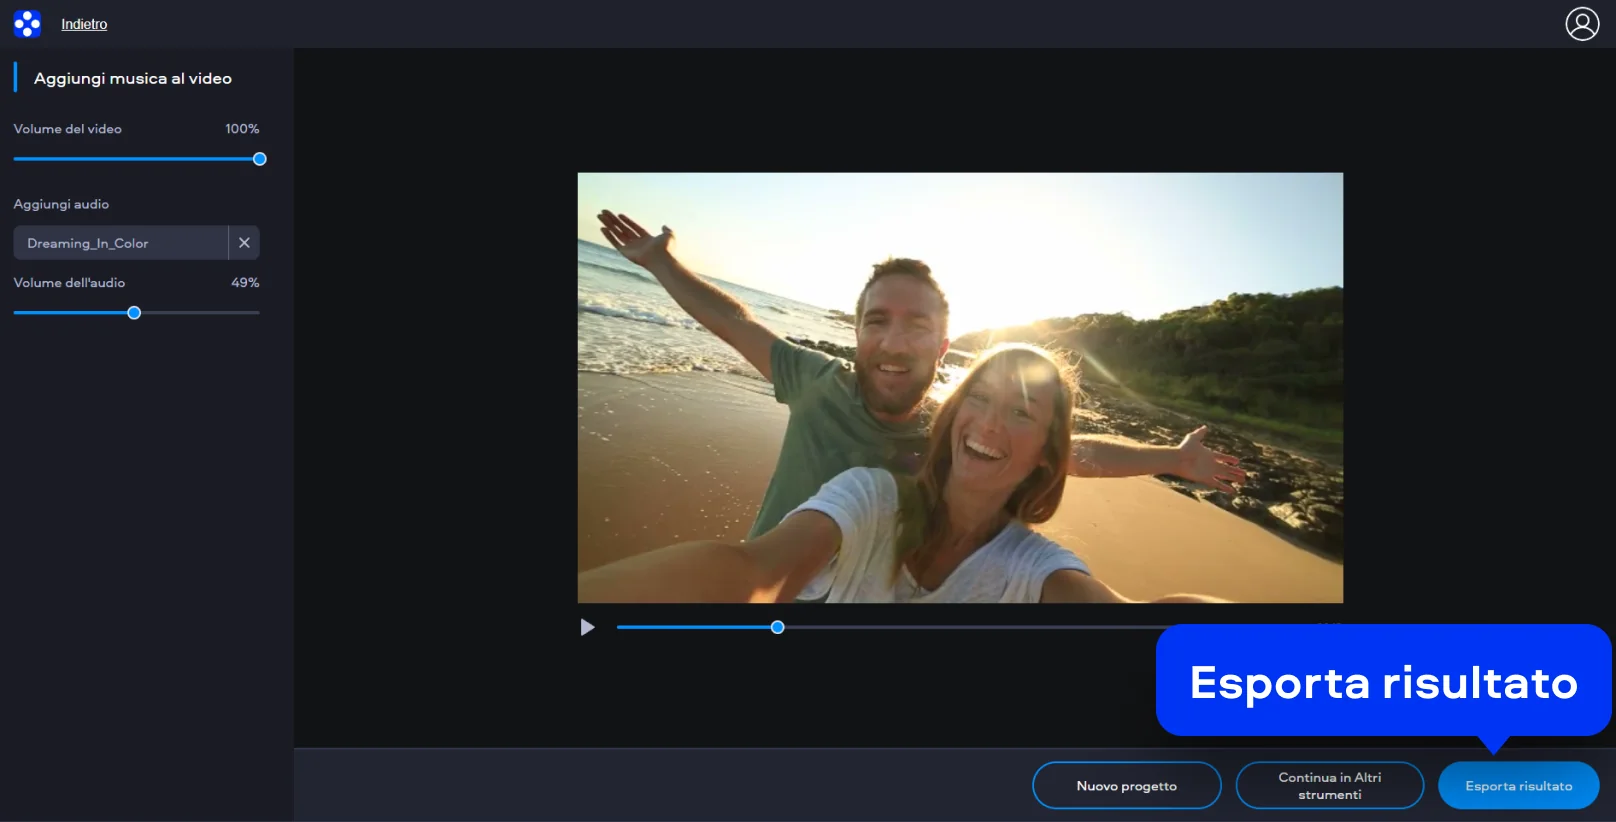The height and width of the screenshot is (822, 1616).
Task: Click the unfilled grey part of the playback timeline
Action: coord(960,627)
